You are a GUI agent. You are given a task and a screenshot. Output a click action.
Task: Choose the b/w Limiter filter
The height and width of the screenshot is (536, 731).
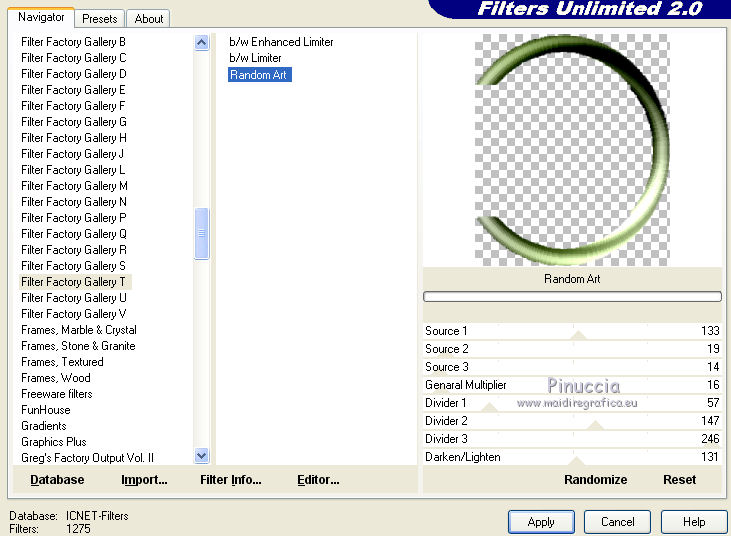coord(255,58)
